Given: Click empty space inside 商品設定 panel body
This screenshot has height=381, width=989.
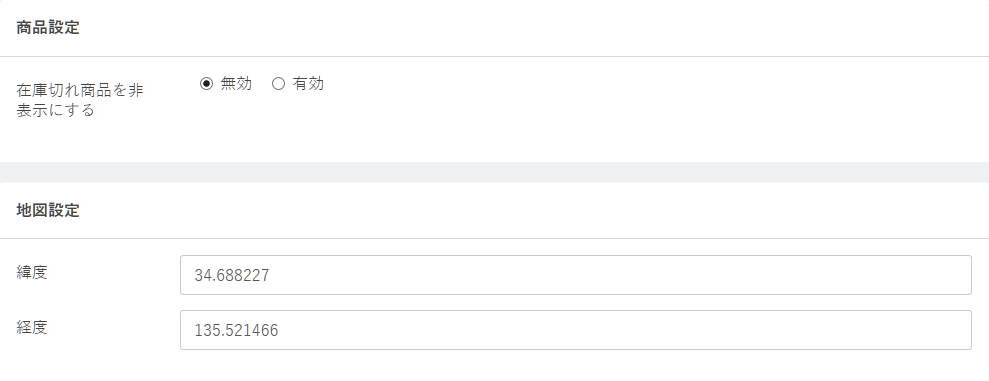Looking at the screenshot, I should 568,126.
